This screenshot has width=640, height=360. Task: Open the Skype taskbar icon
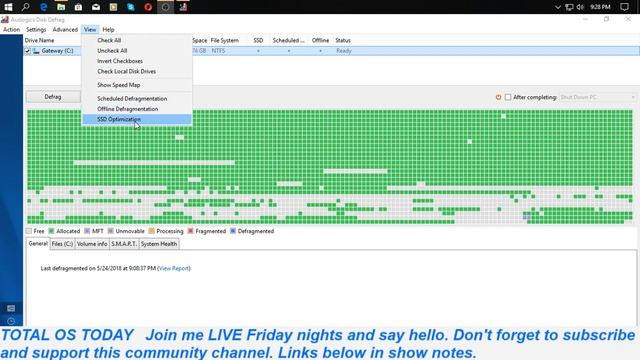pos(131,7)
